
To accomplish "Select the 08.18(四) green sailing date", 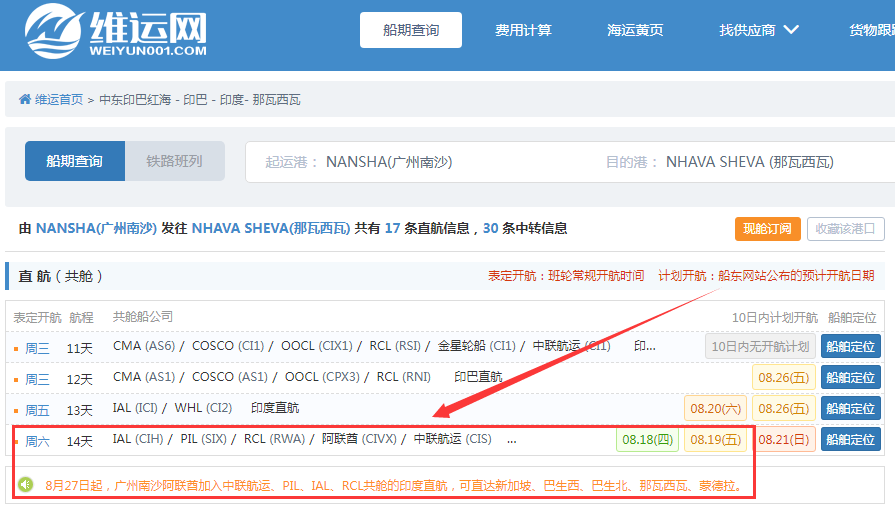I will [x=647, y=439].
